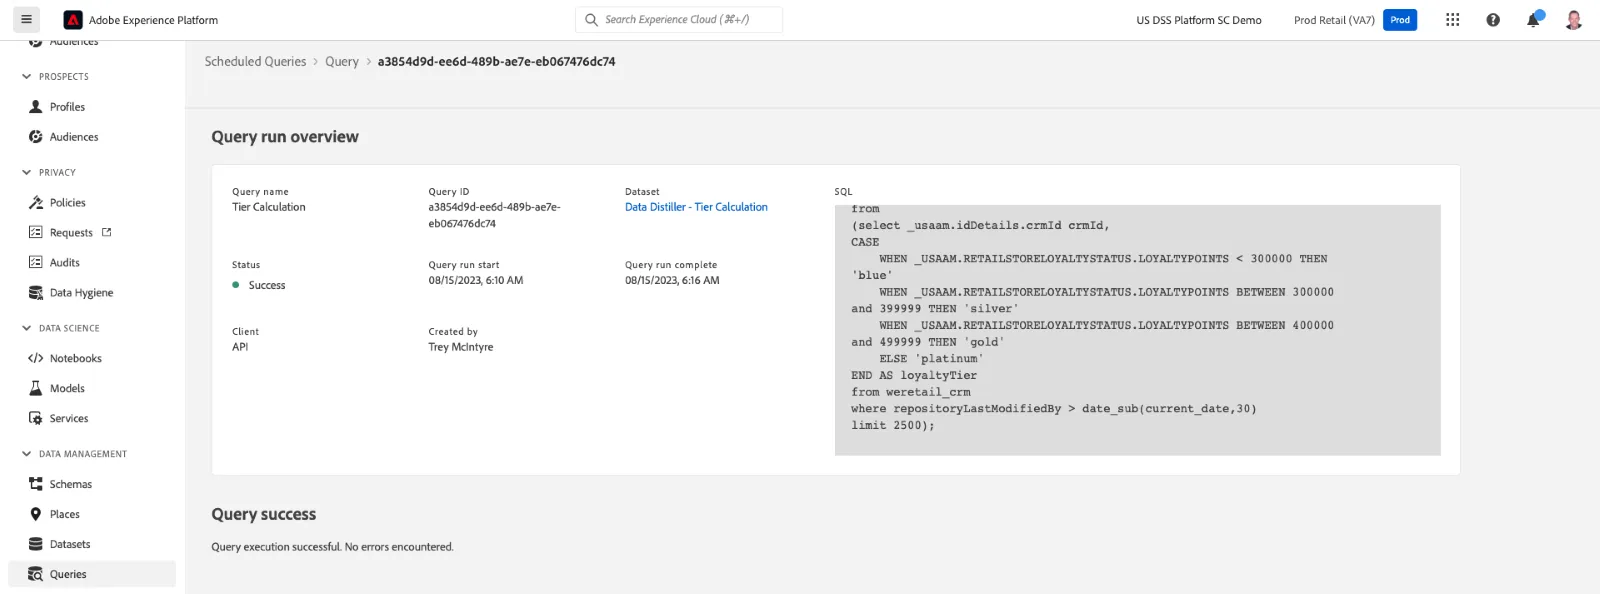
Task: Click the Audits icon
Action: coord(36,263)
